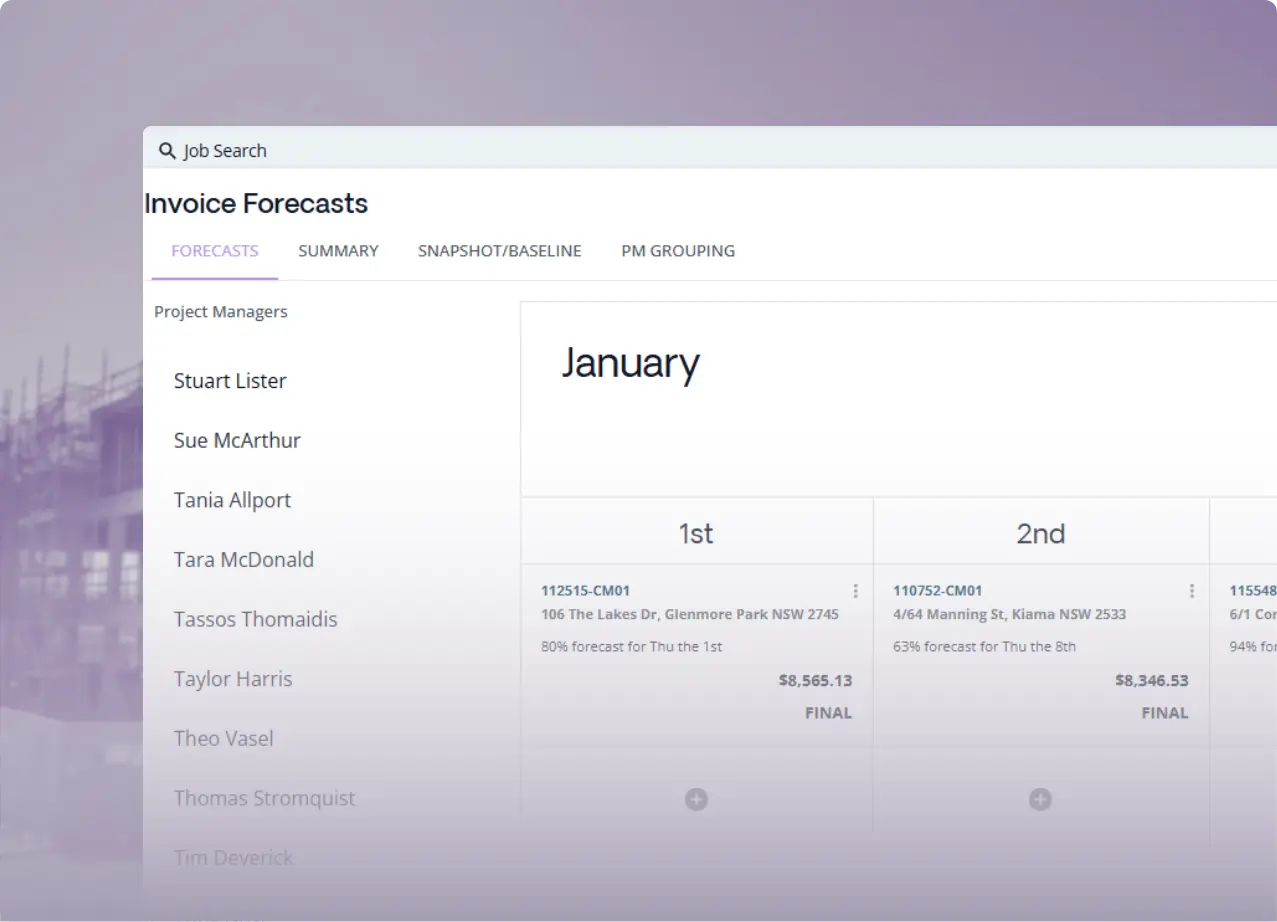Add a new forecast under the 1st column
This screenshot has height=922, width=1277.
pos(696,799)
